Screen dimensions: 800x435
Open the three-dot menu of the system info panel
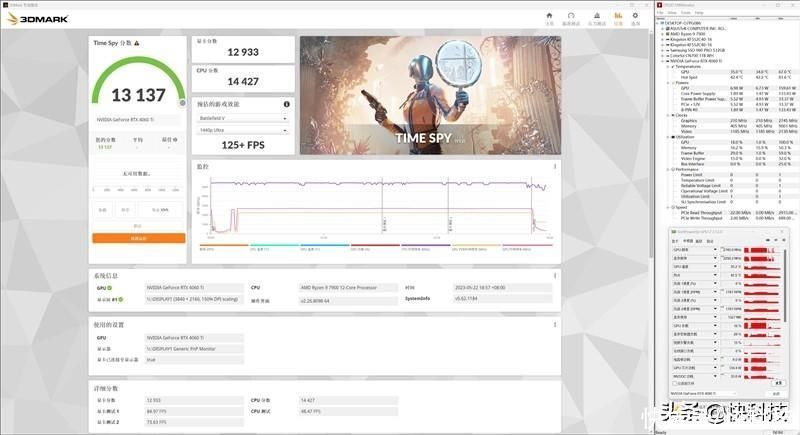point(555,276)
